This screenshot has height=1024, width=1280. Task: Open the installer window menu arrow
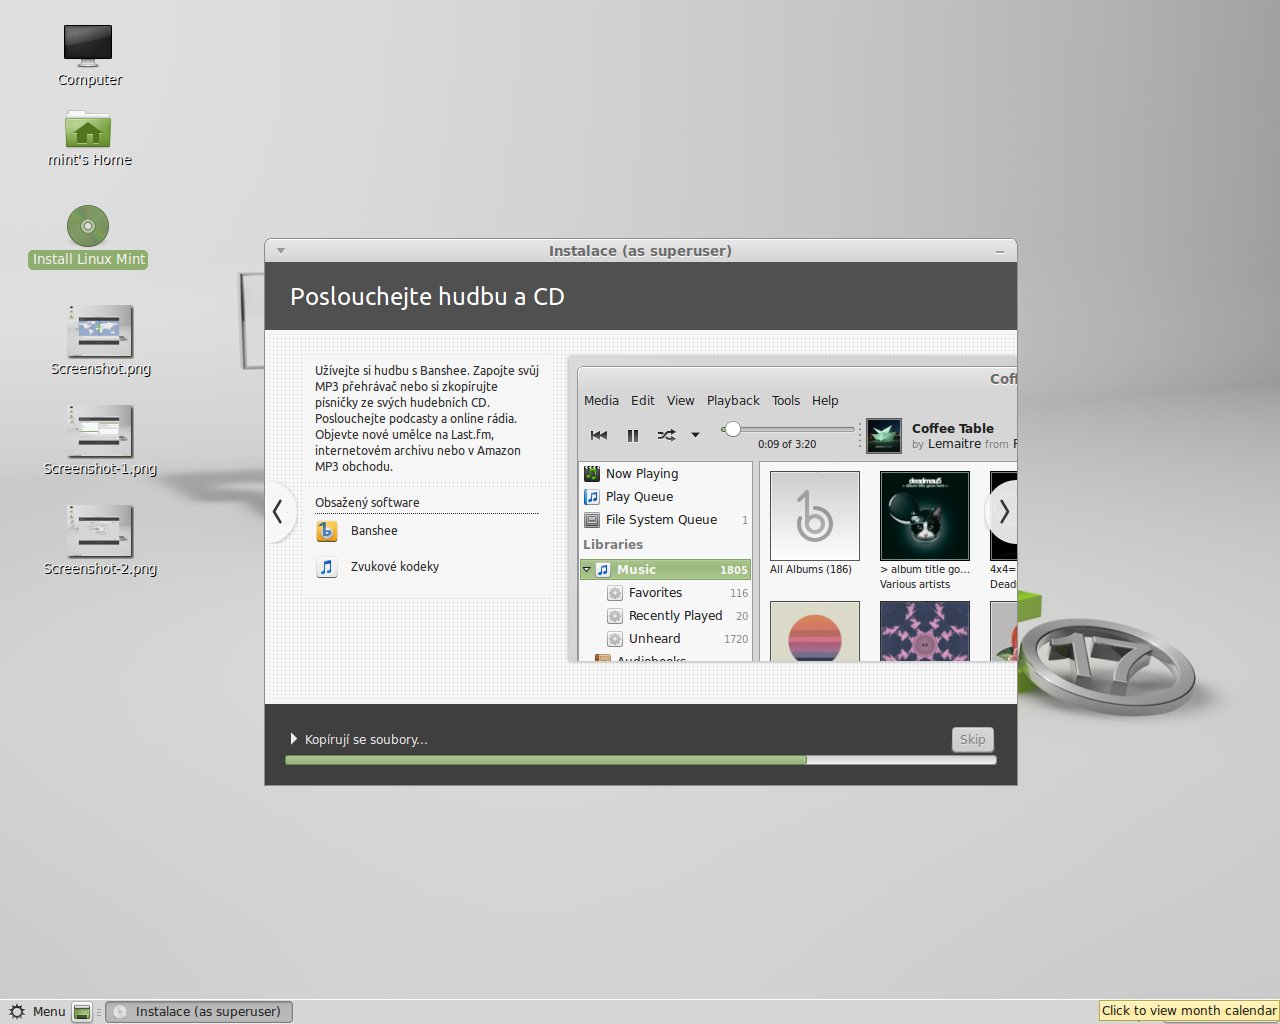tap(281, 251)
